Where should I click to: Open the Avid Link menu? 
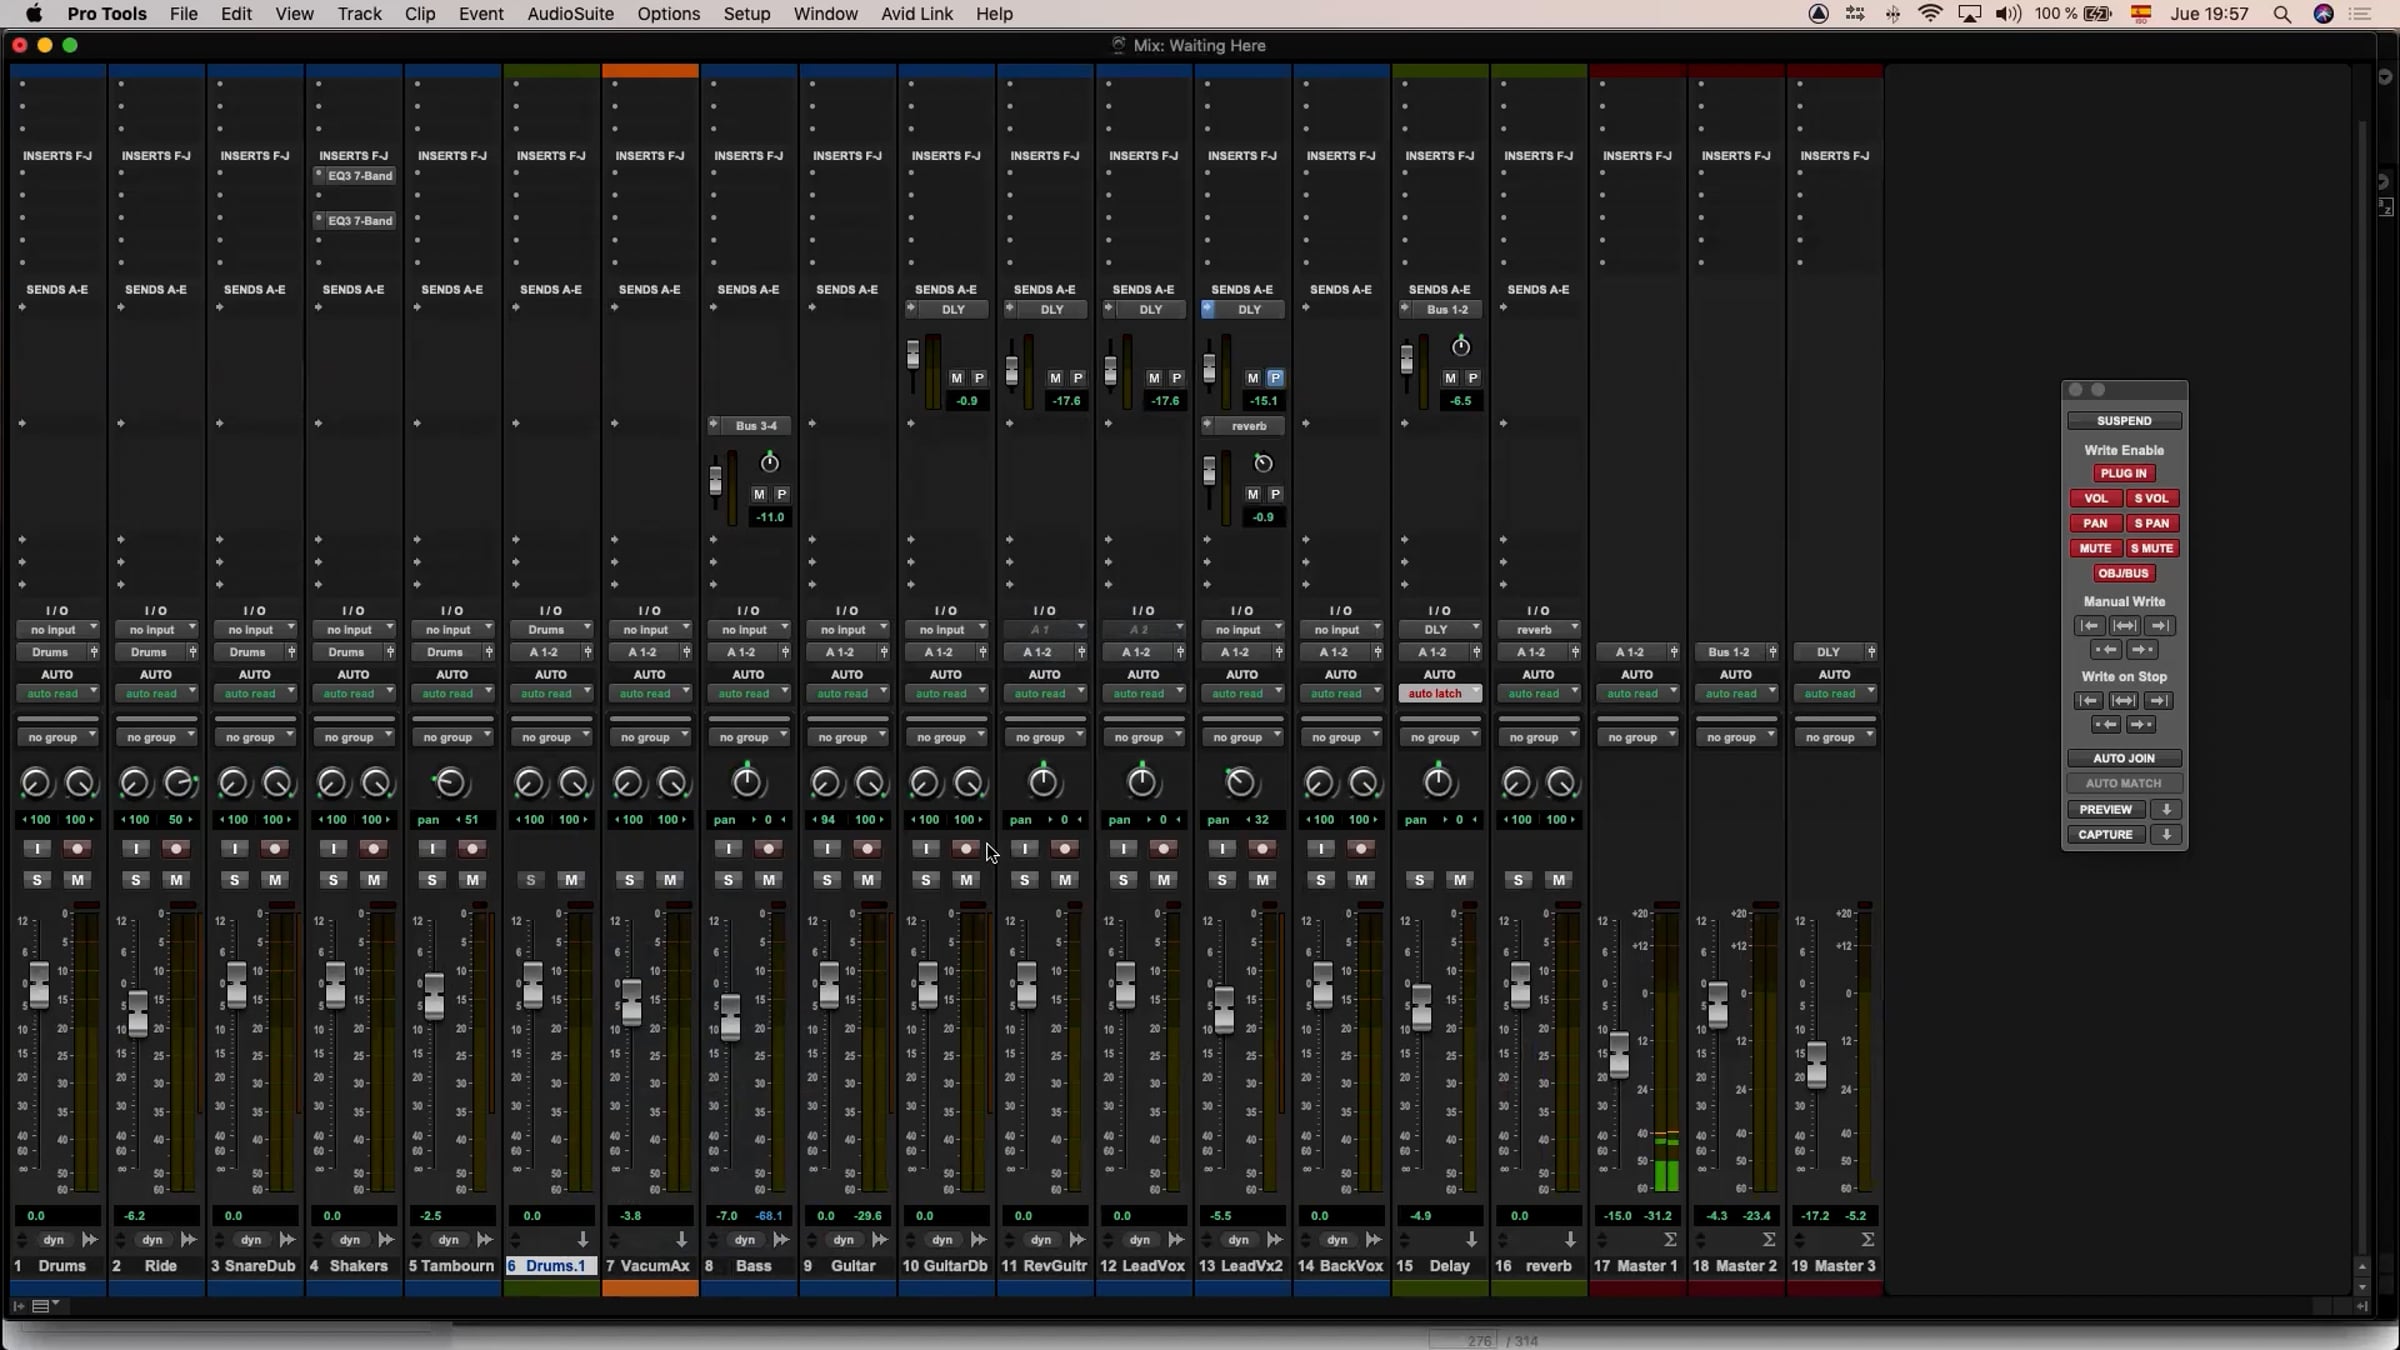917,14
